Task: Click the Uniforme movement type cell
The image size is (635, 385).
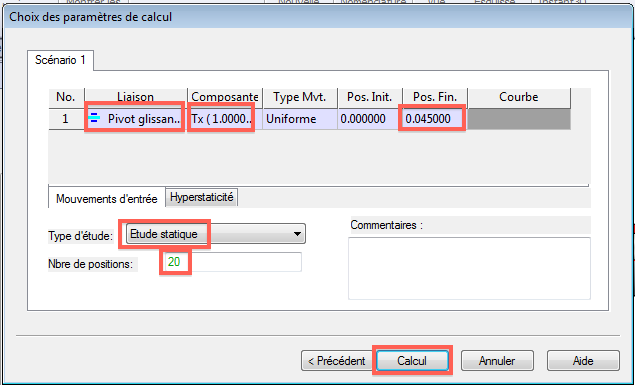Action: pos(300,119)
